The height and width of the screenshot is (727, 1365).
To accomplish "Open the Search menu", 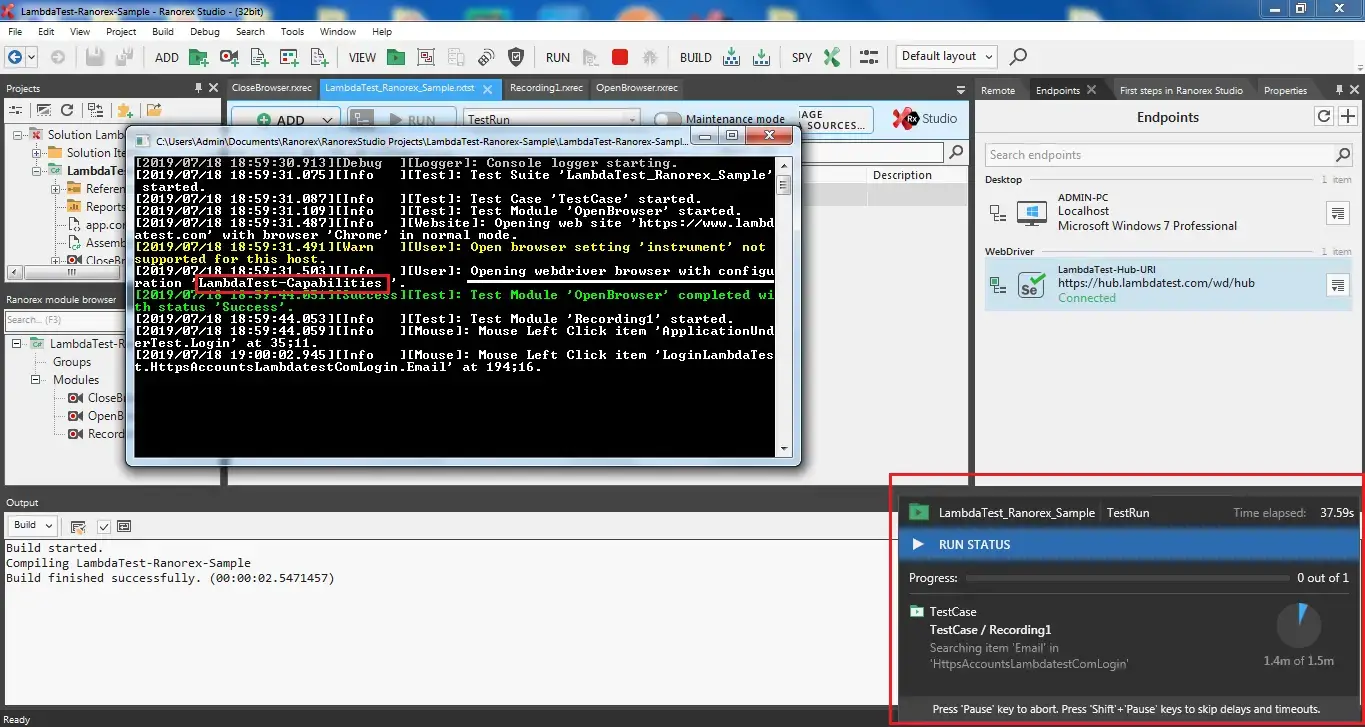I will (249, 31).
